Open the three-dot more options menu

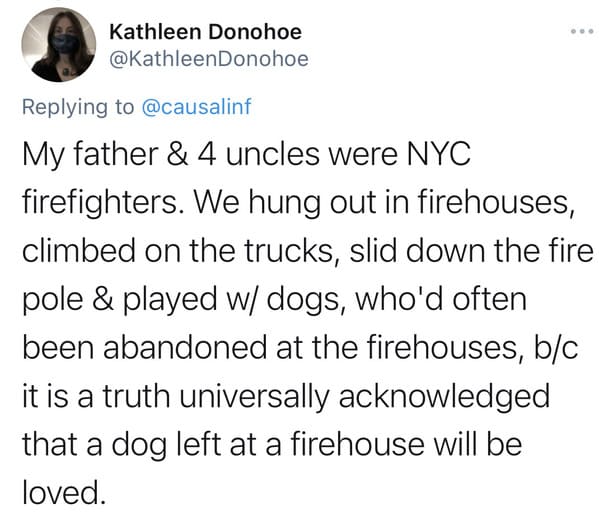pyautogui.click(x=582, y=32)
